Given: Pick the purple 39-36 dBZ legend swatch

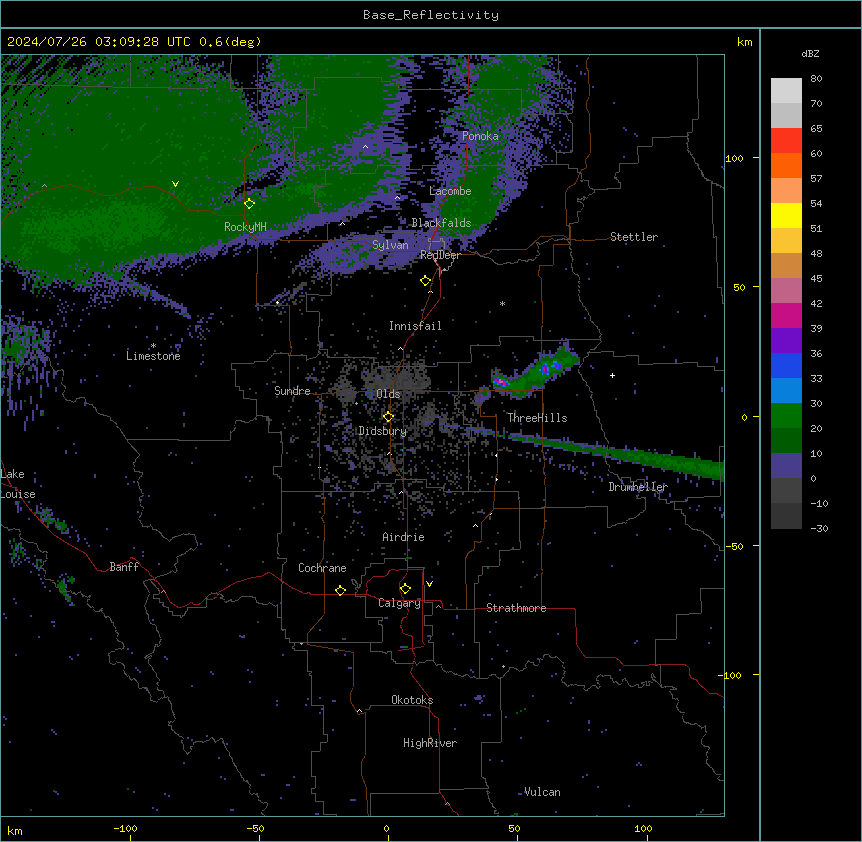Looking at the screenshot, I should [x=786, y=340].
